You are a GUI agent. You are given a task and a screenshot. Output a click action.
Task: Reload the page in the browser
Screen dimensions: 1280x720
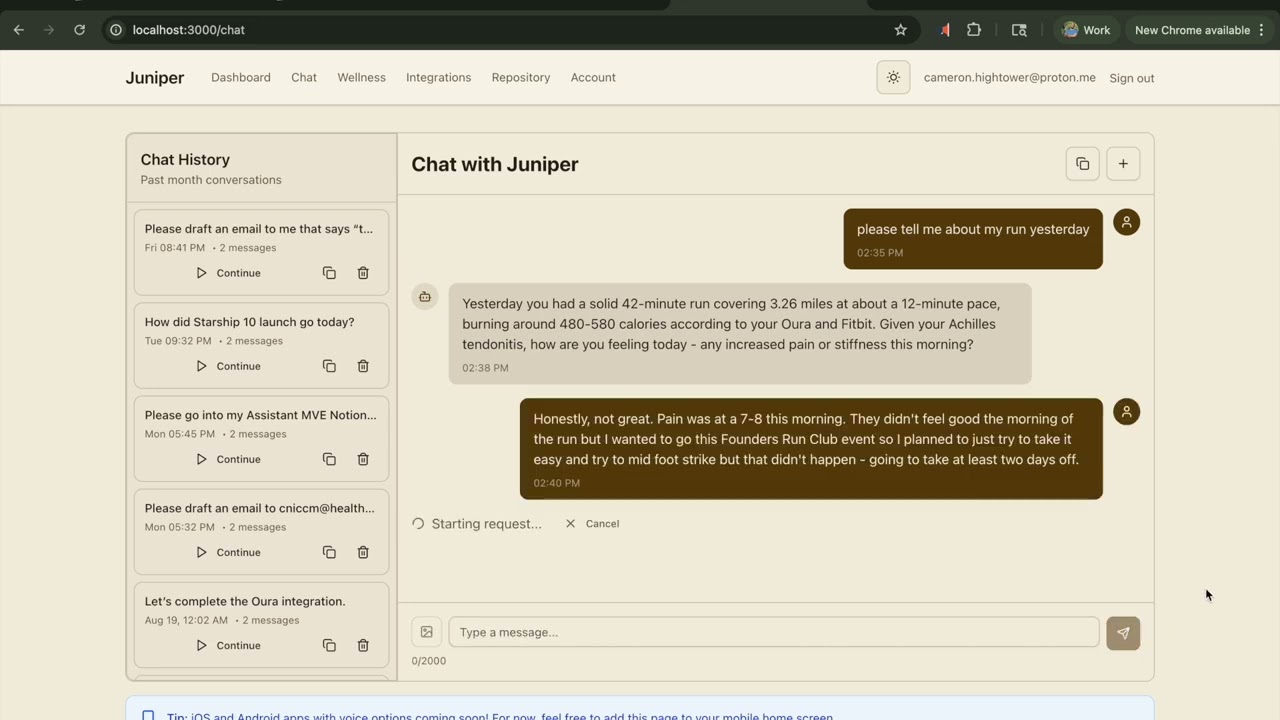click(79, 30)
